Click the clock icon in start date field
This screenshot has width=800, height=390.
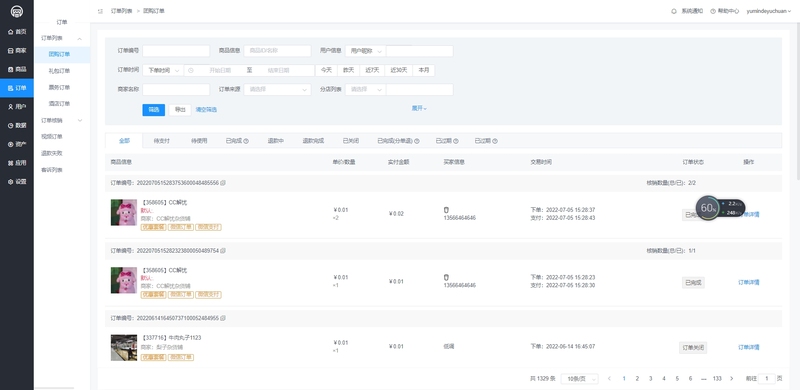[x=191, y=70]
